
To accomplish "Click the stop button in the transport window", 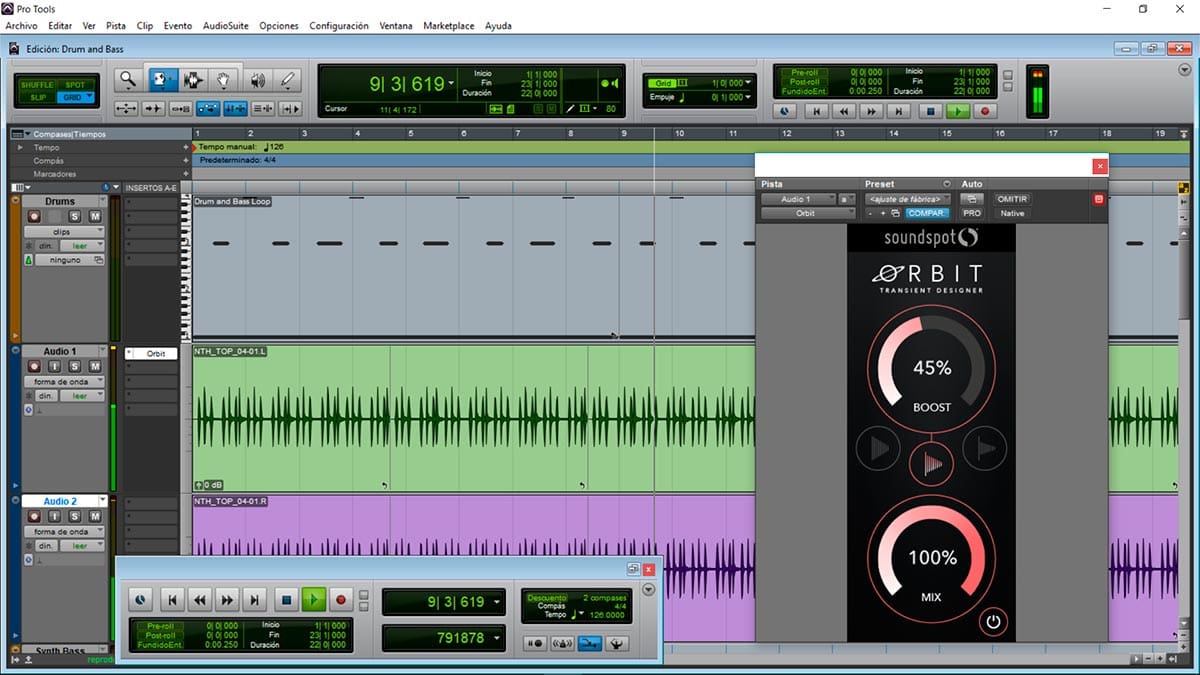I will 286,600.
